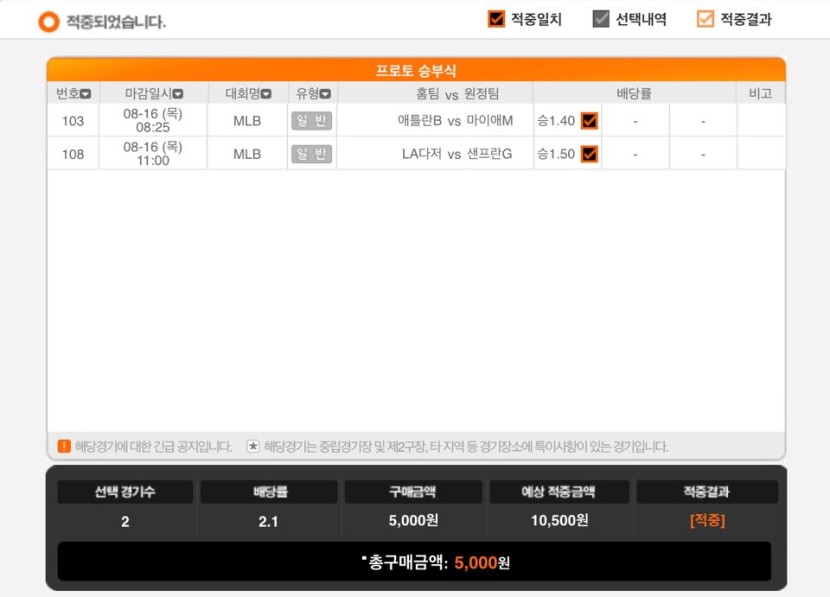The image size is (830, 597).
Task: Click the star neutral-venue notice icon
Action: click(x=253, y=446)
